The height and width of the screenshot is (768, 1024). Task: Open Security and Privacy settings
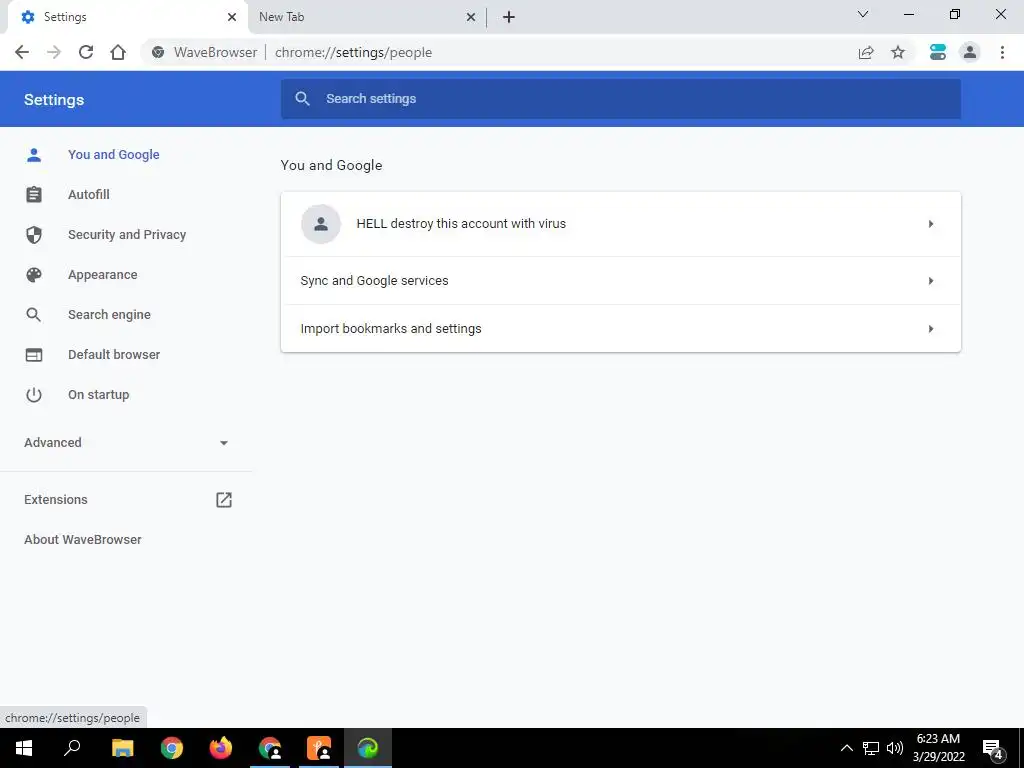[127, 234]
